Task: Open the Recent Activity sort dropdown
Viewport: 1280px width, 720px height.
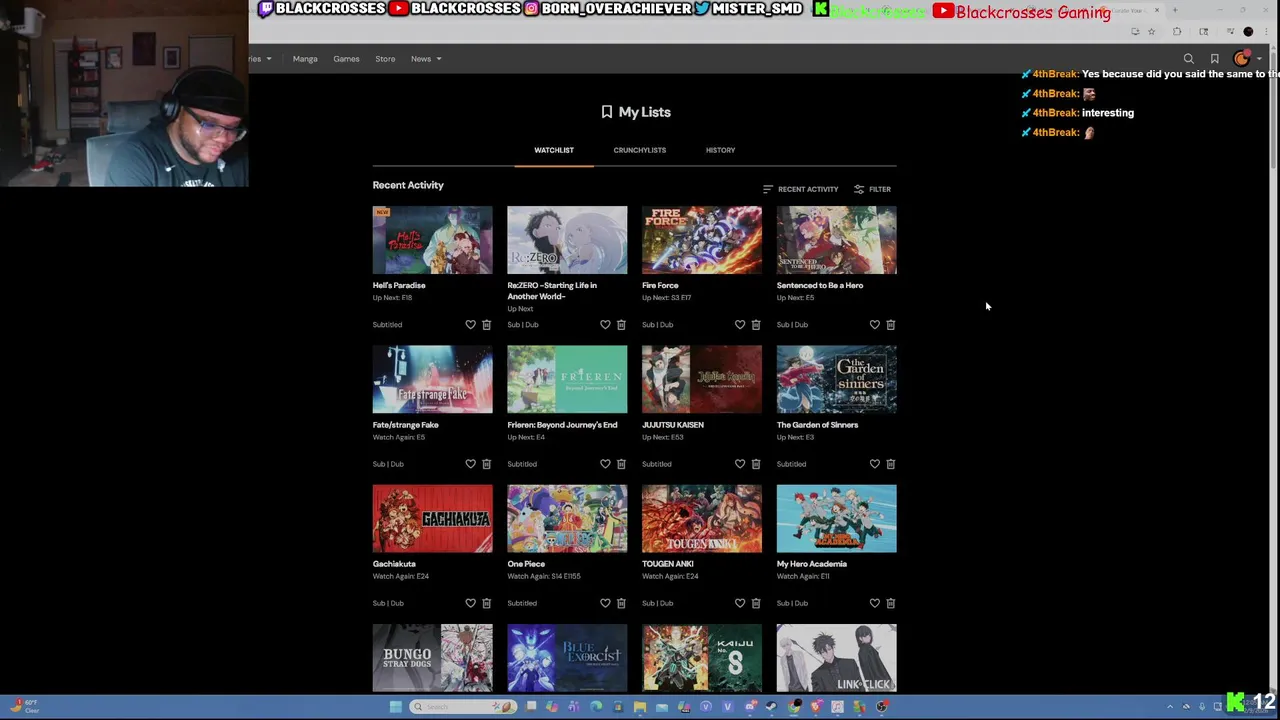Action: [800, 189]
